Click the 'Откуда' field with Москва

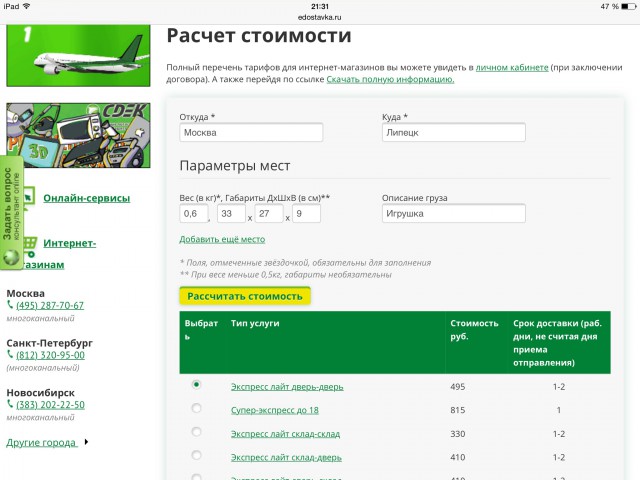coord(252,132)
